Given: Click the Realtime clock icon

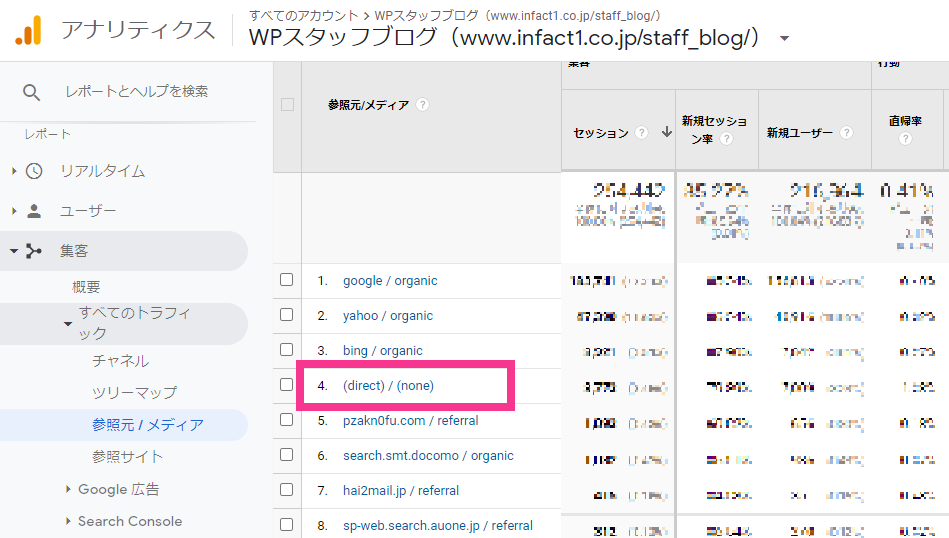Looking at the screenshot, I should pos(34,171).
